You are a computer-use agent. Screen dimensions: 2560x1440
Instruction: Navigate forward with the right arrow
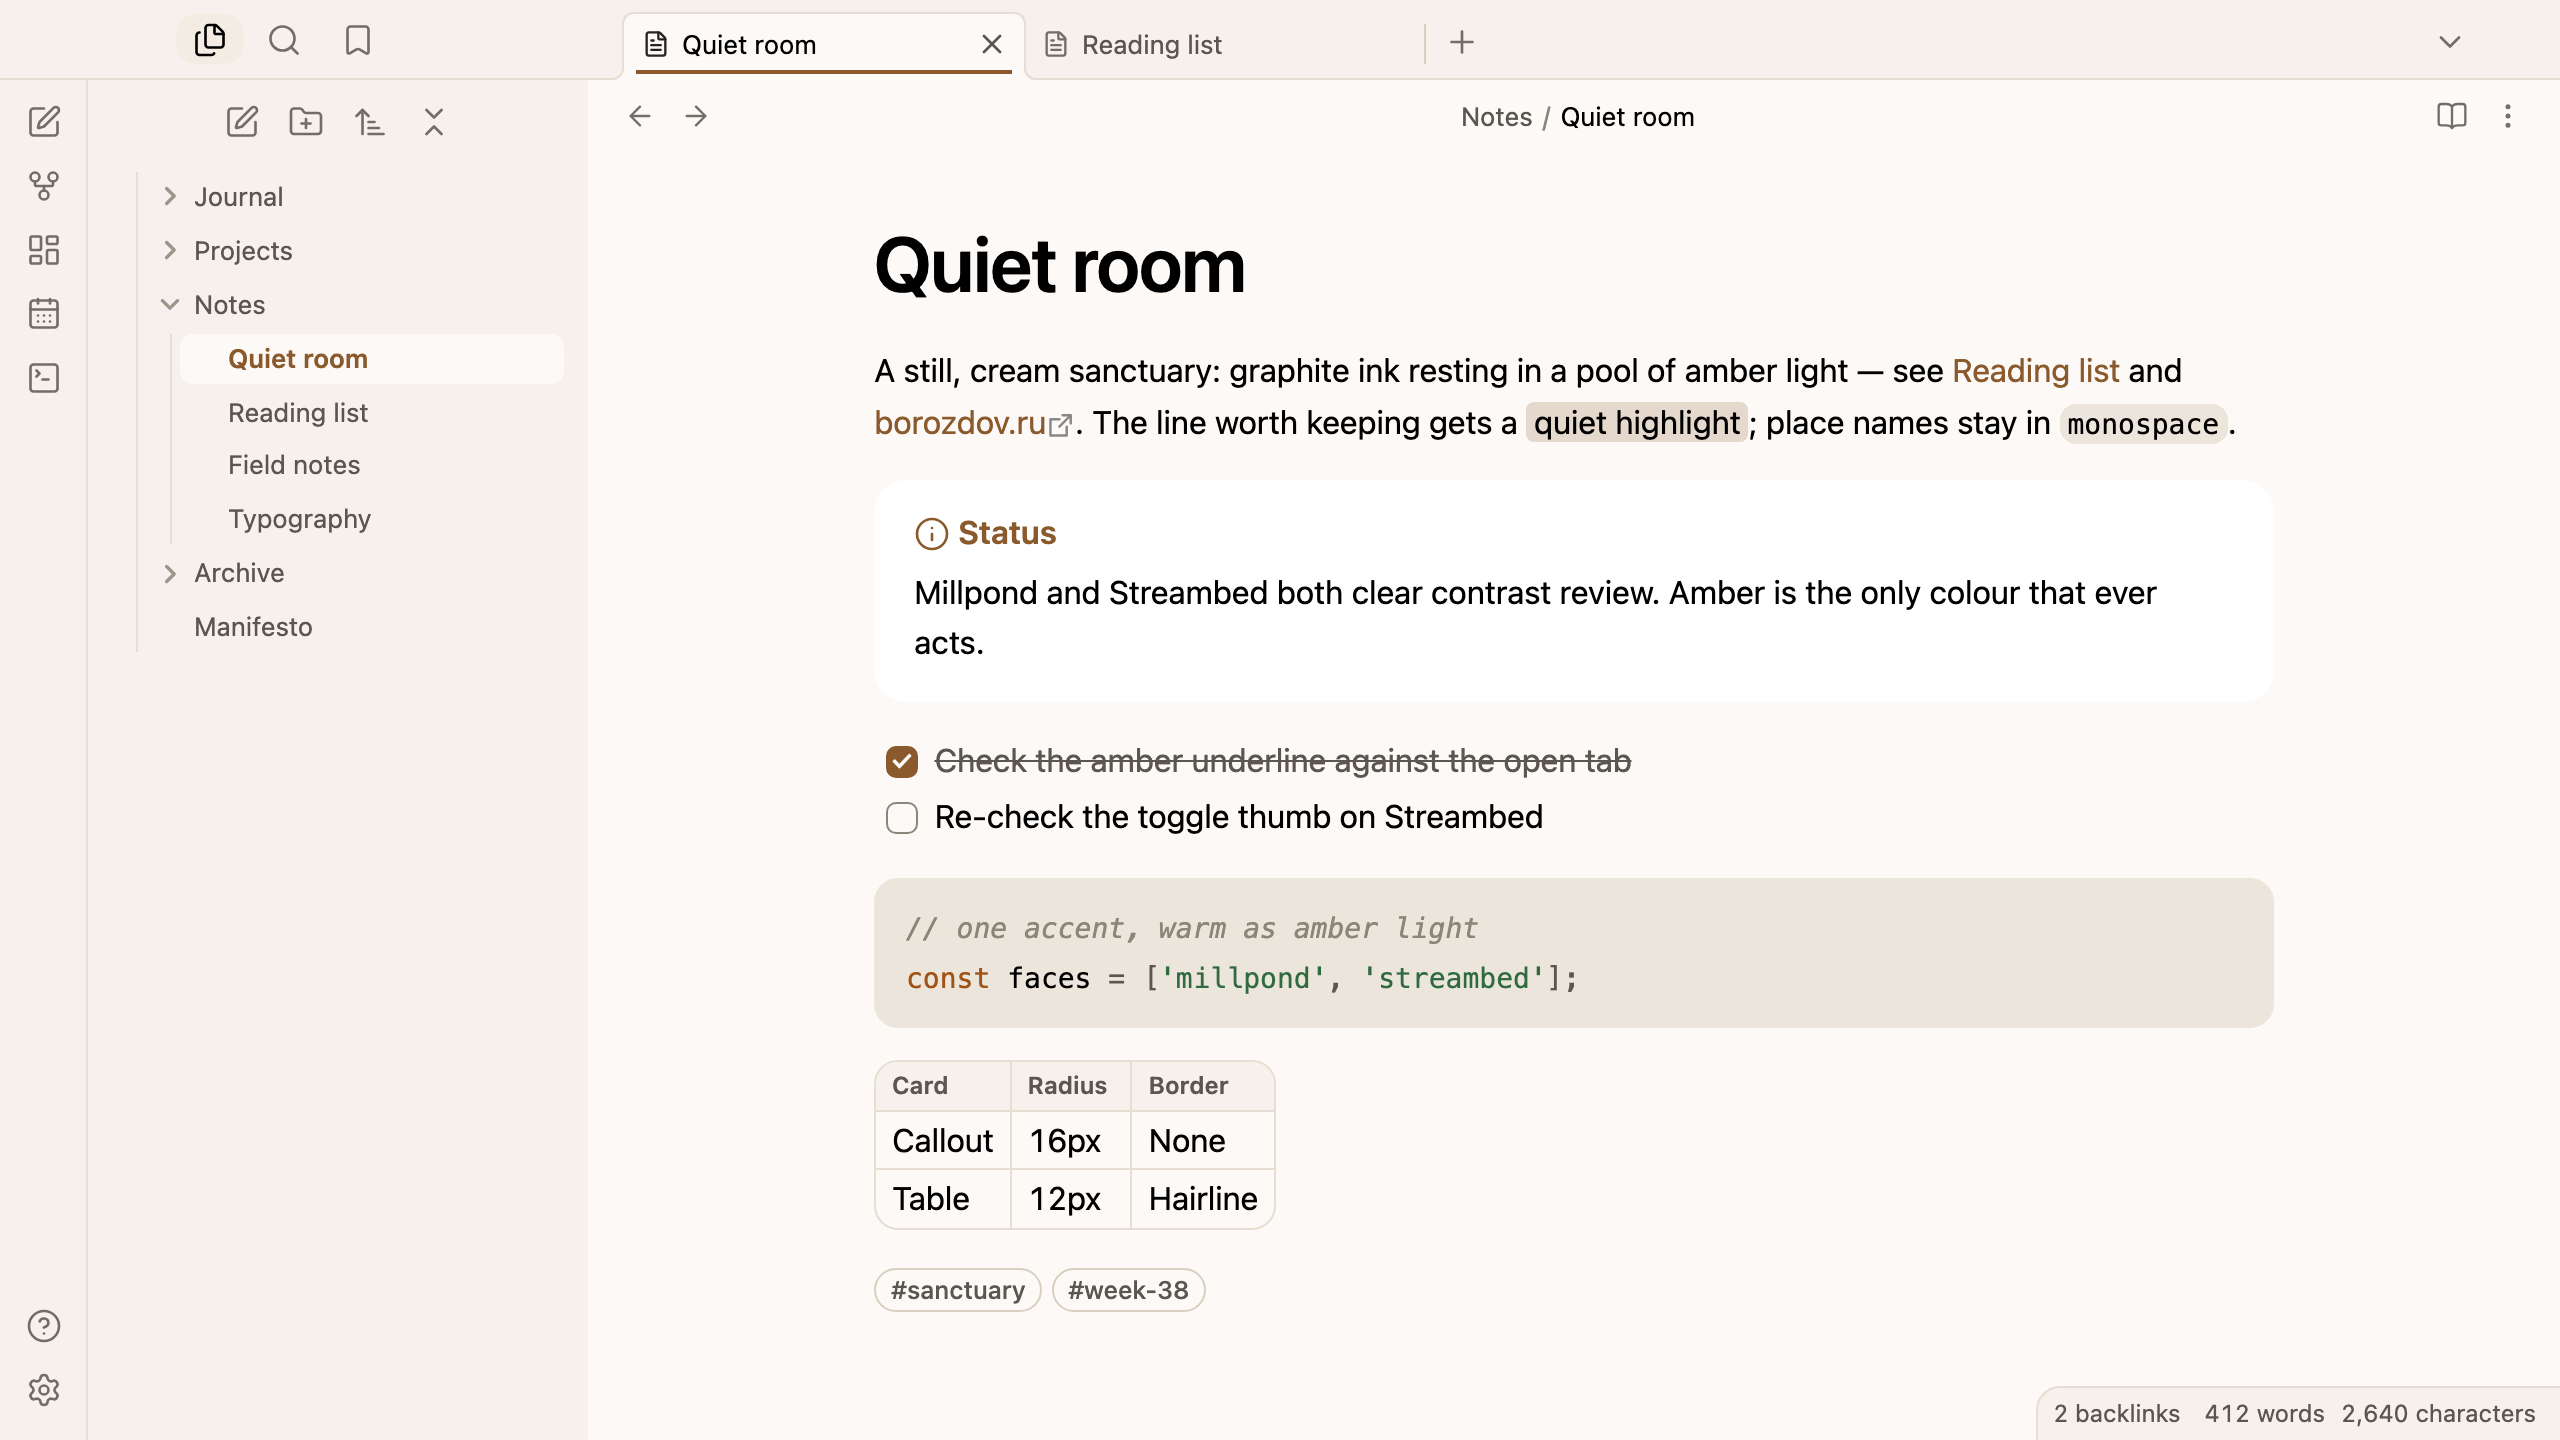coord(696,116)
